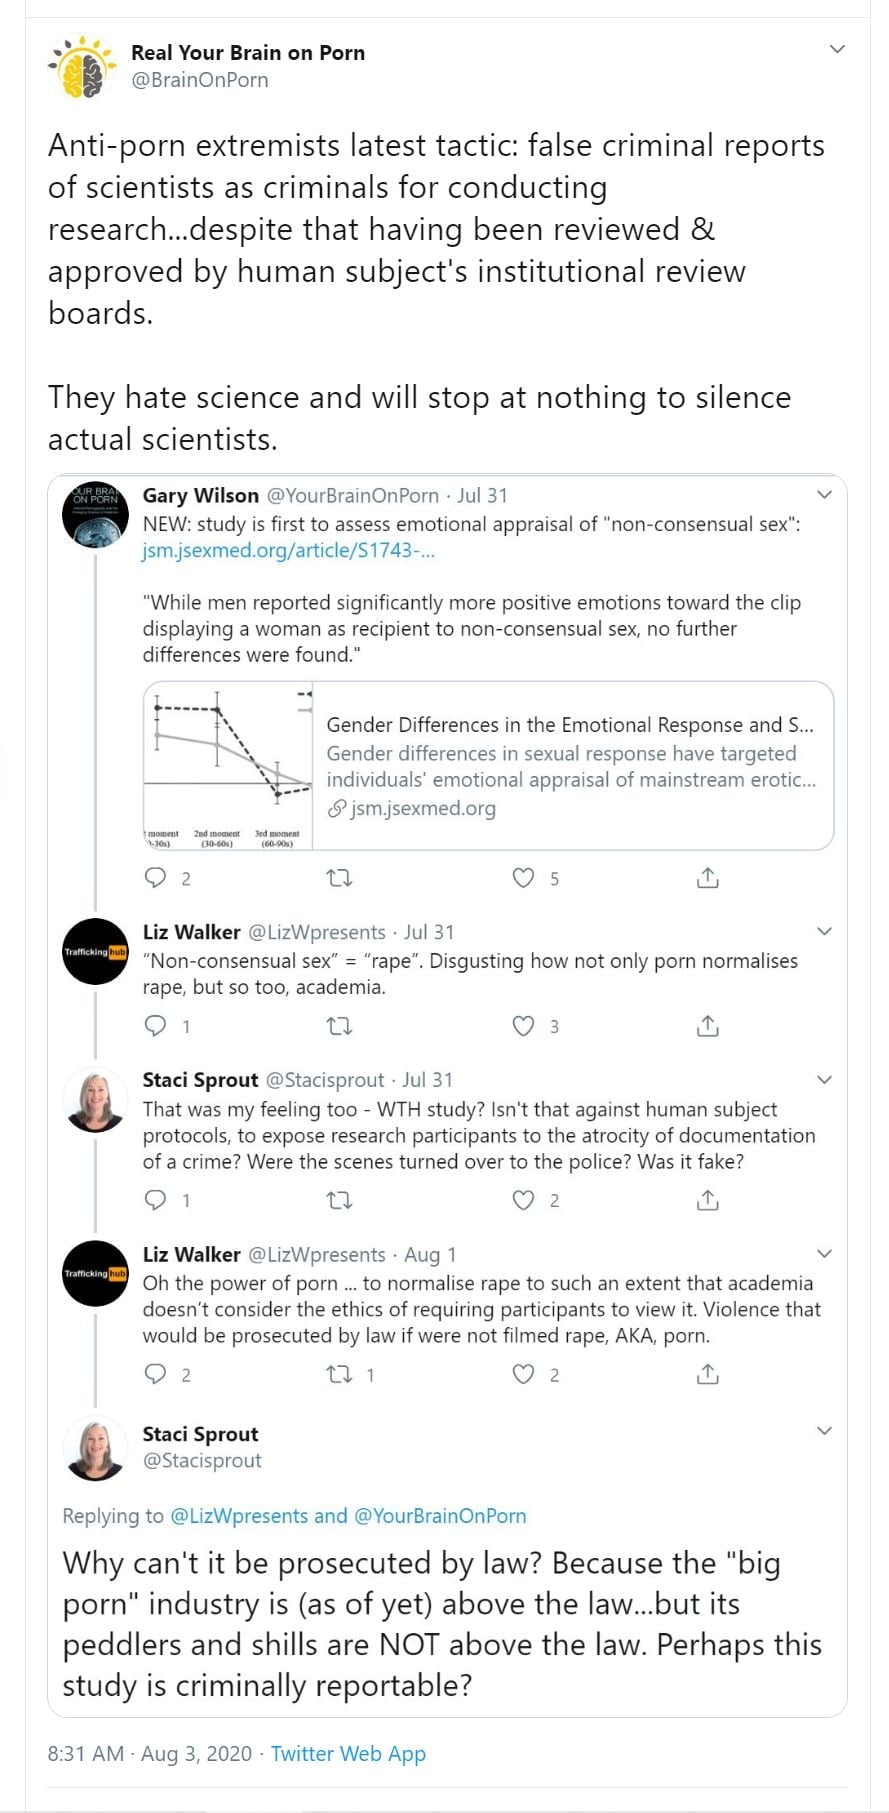Click the Twitter Web App link
Image resolution: width=889 pixels, height=1813 pixels.
point(348,1753)
